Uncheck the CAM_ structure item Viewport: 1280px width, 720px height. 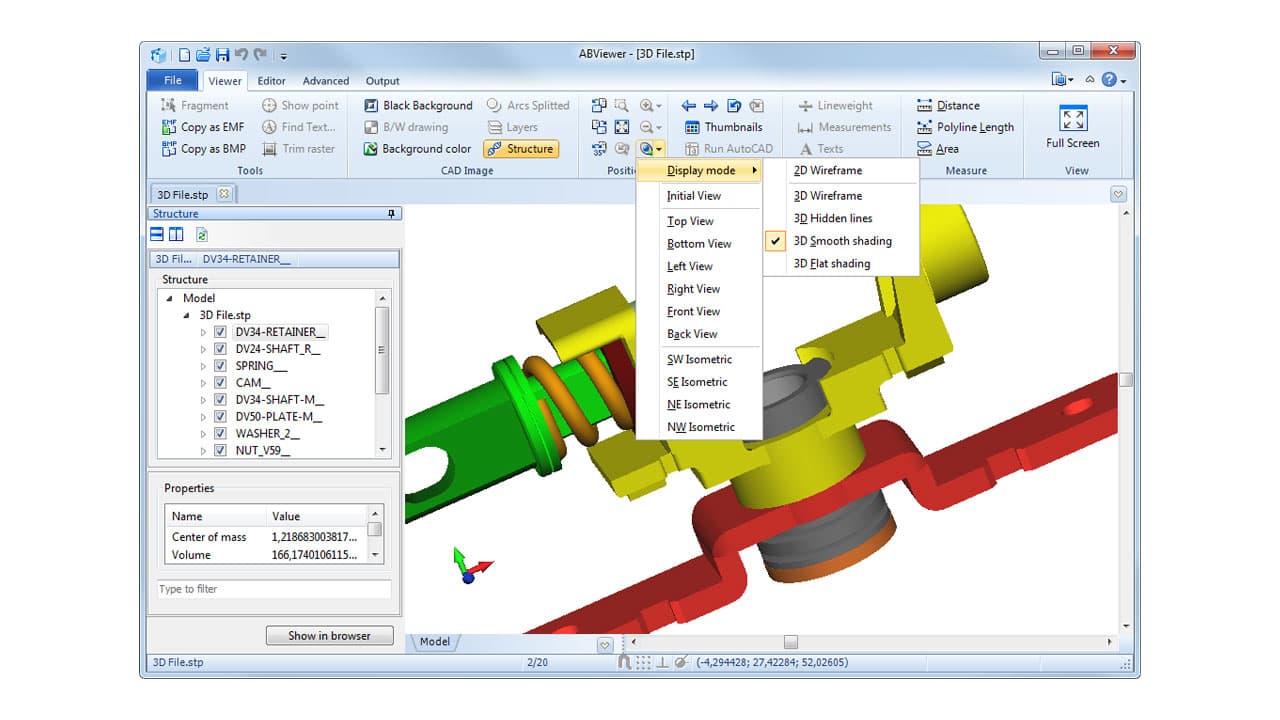[x=220, y=383]
